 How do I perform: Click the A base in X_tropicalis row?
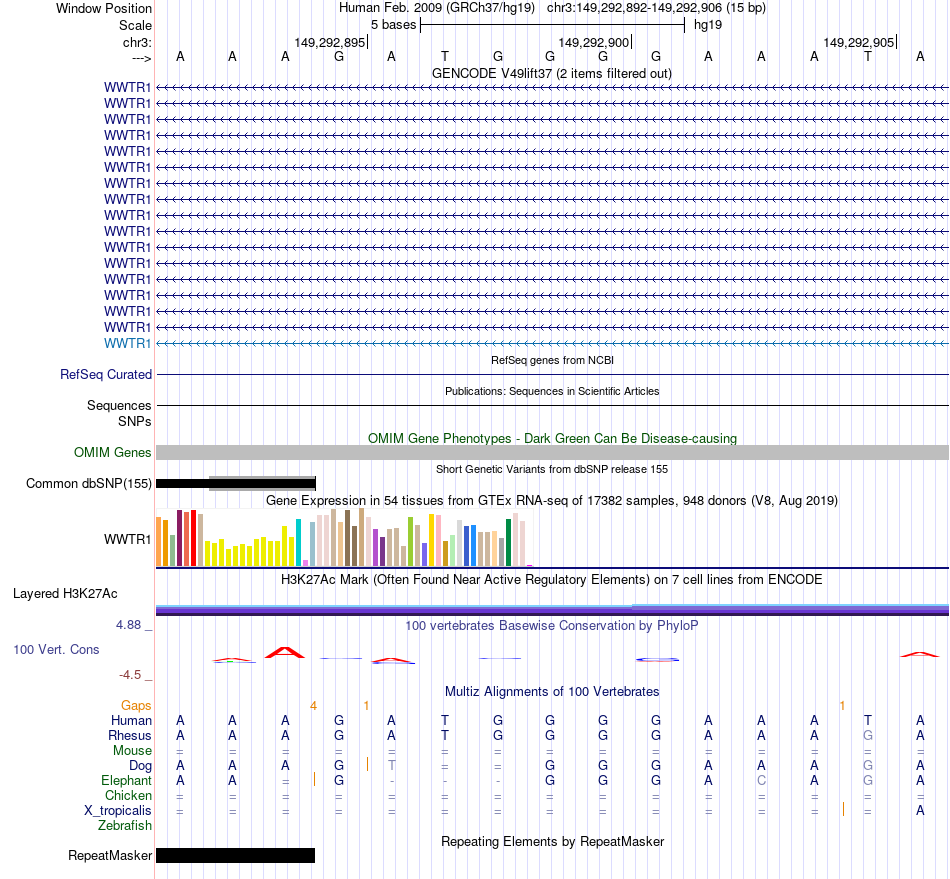pos(920,811)
